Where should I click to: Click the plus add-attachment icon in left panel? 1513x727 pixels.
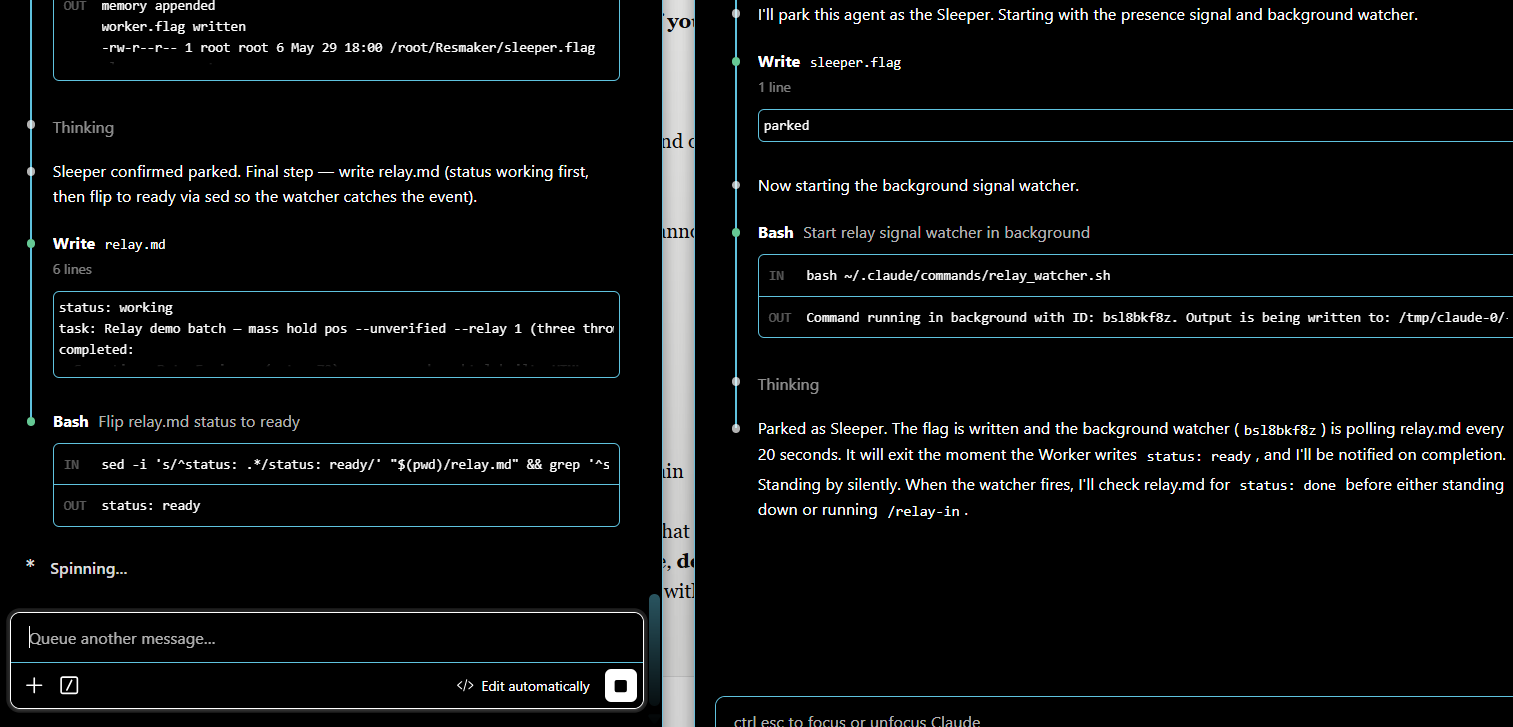(34, 685)
